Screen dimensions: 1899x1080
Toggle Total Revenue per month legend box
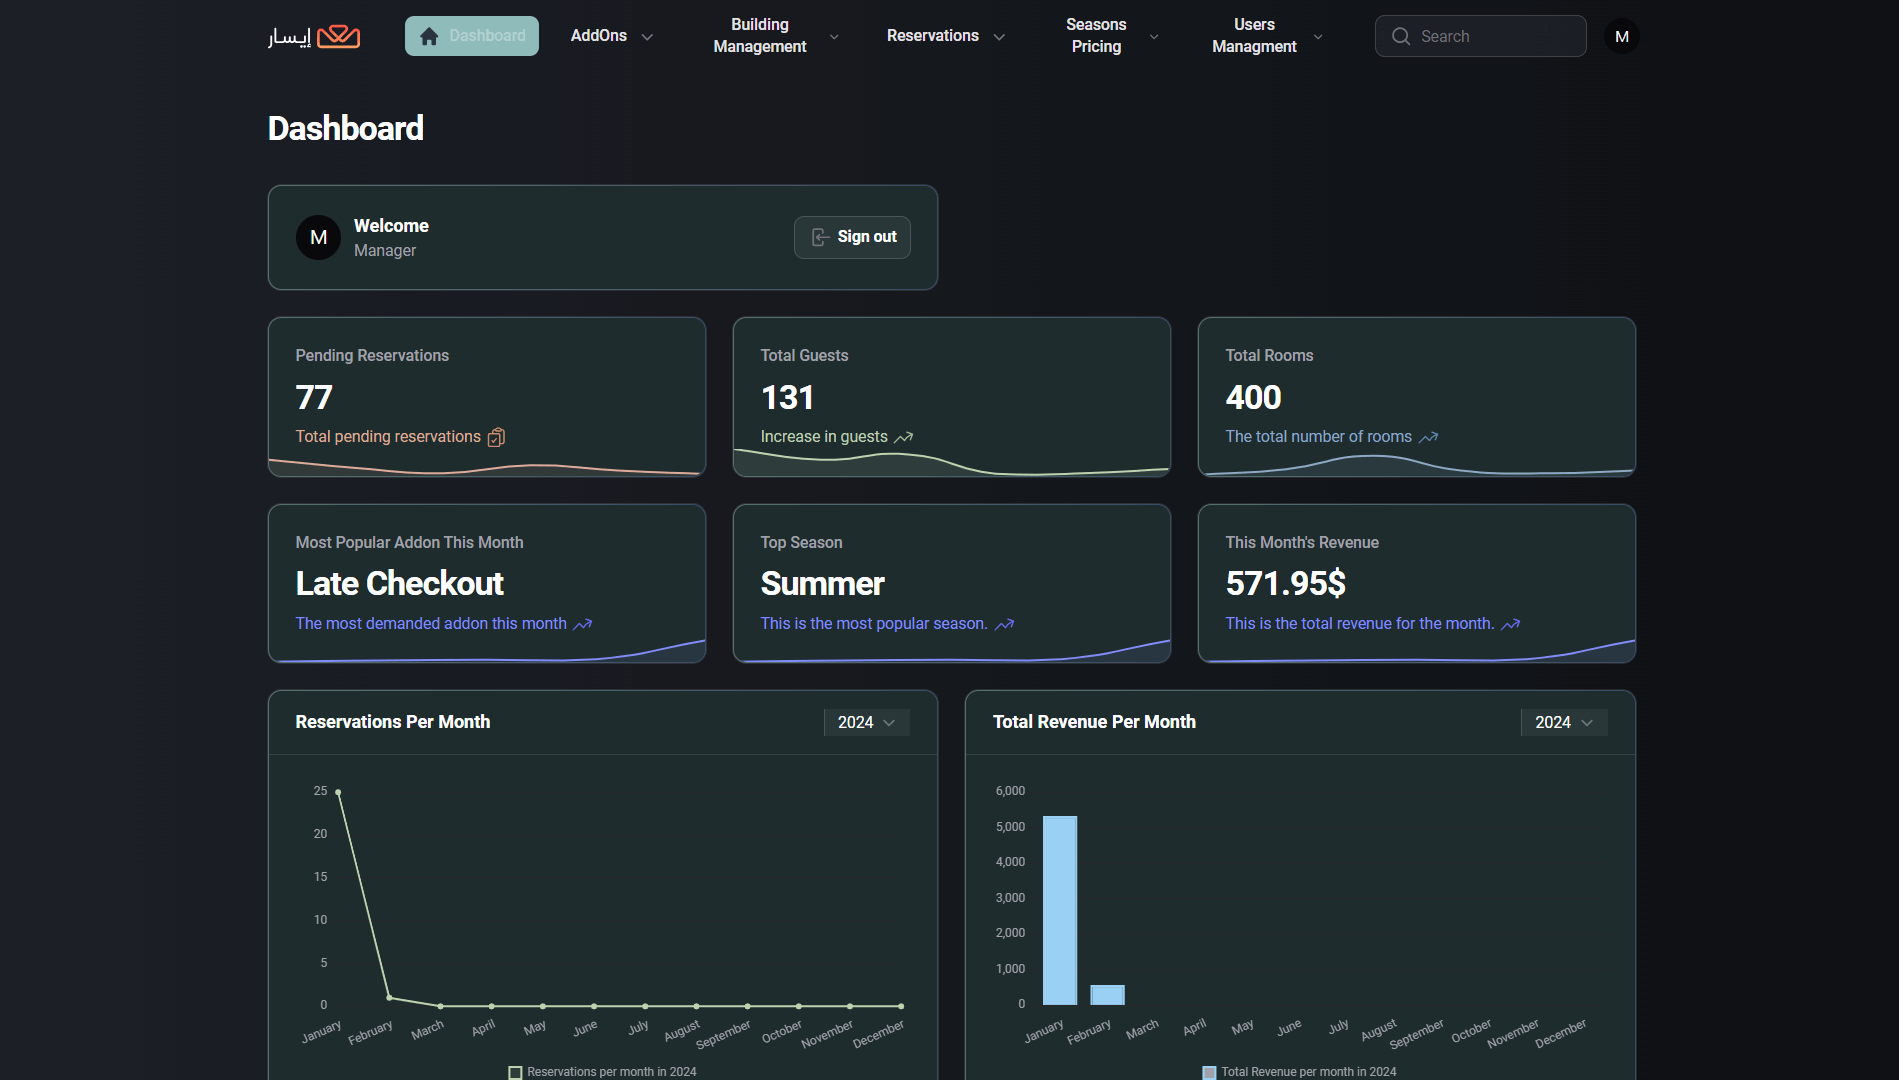coord(1209,1072)
